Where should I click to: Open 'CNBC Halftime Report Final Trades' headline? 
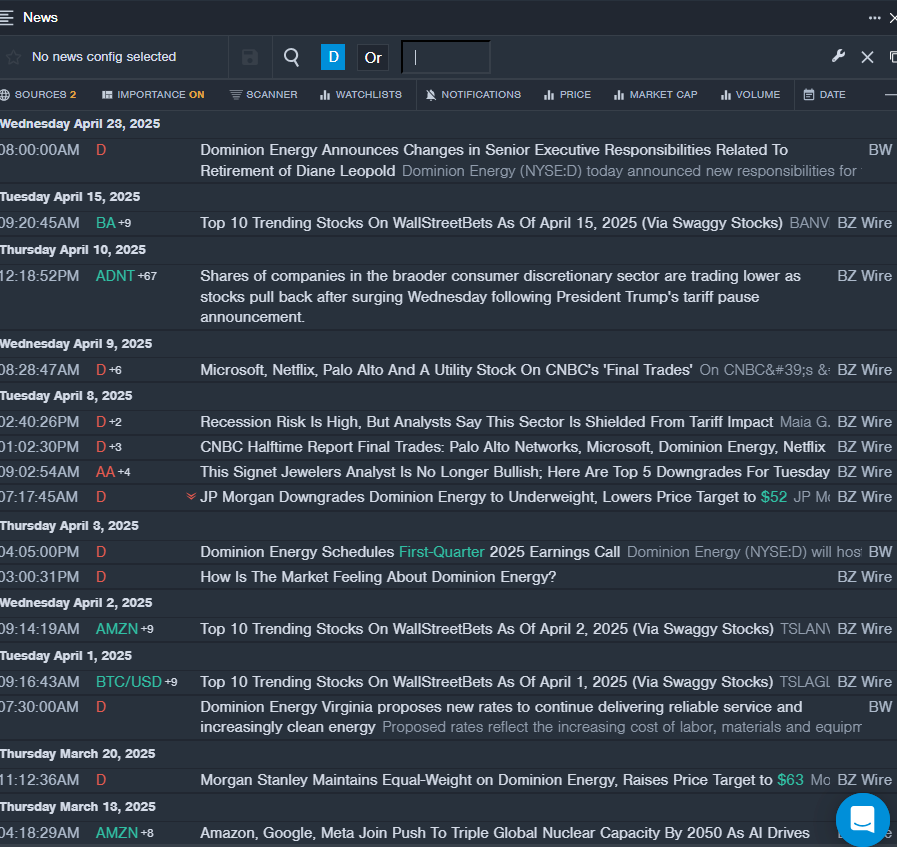click(513, 447)
